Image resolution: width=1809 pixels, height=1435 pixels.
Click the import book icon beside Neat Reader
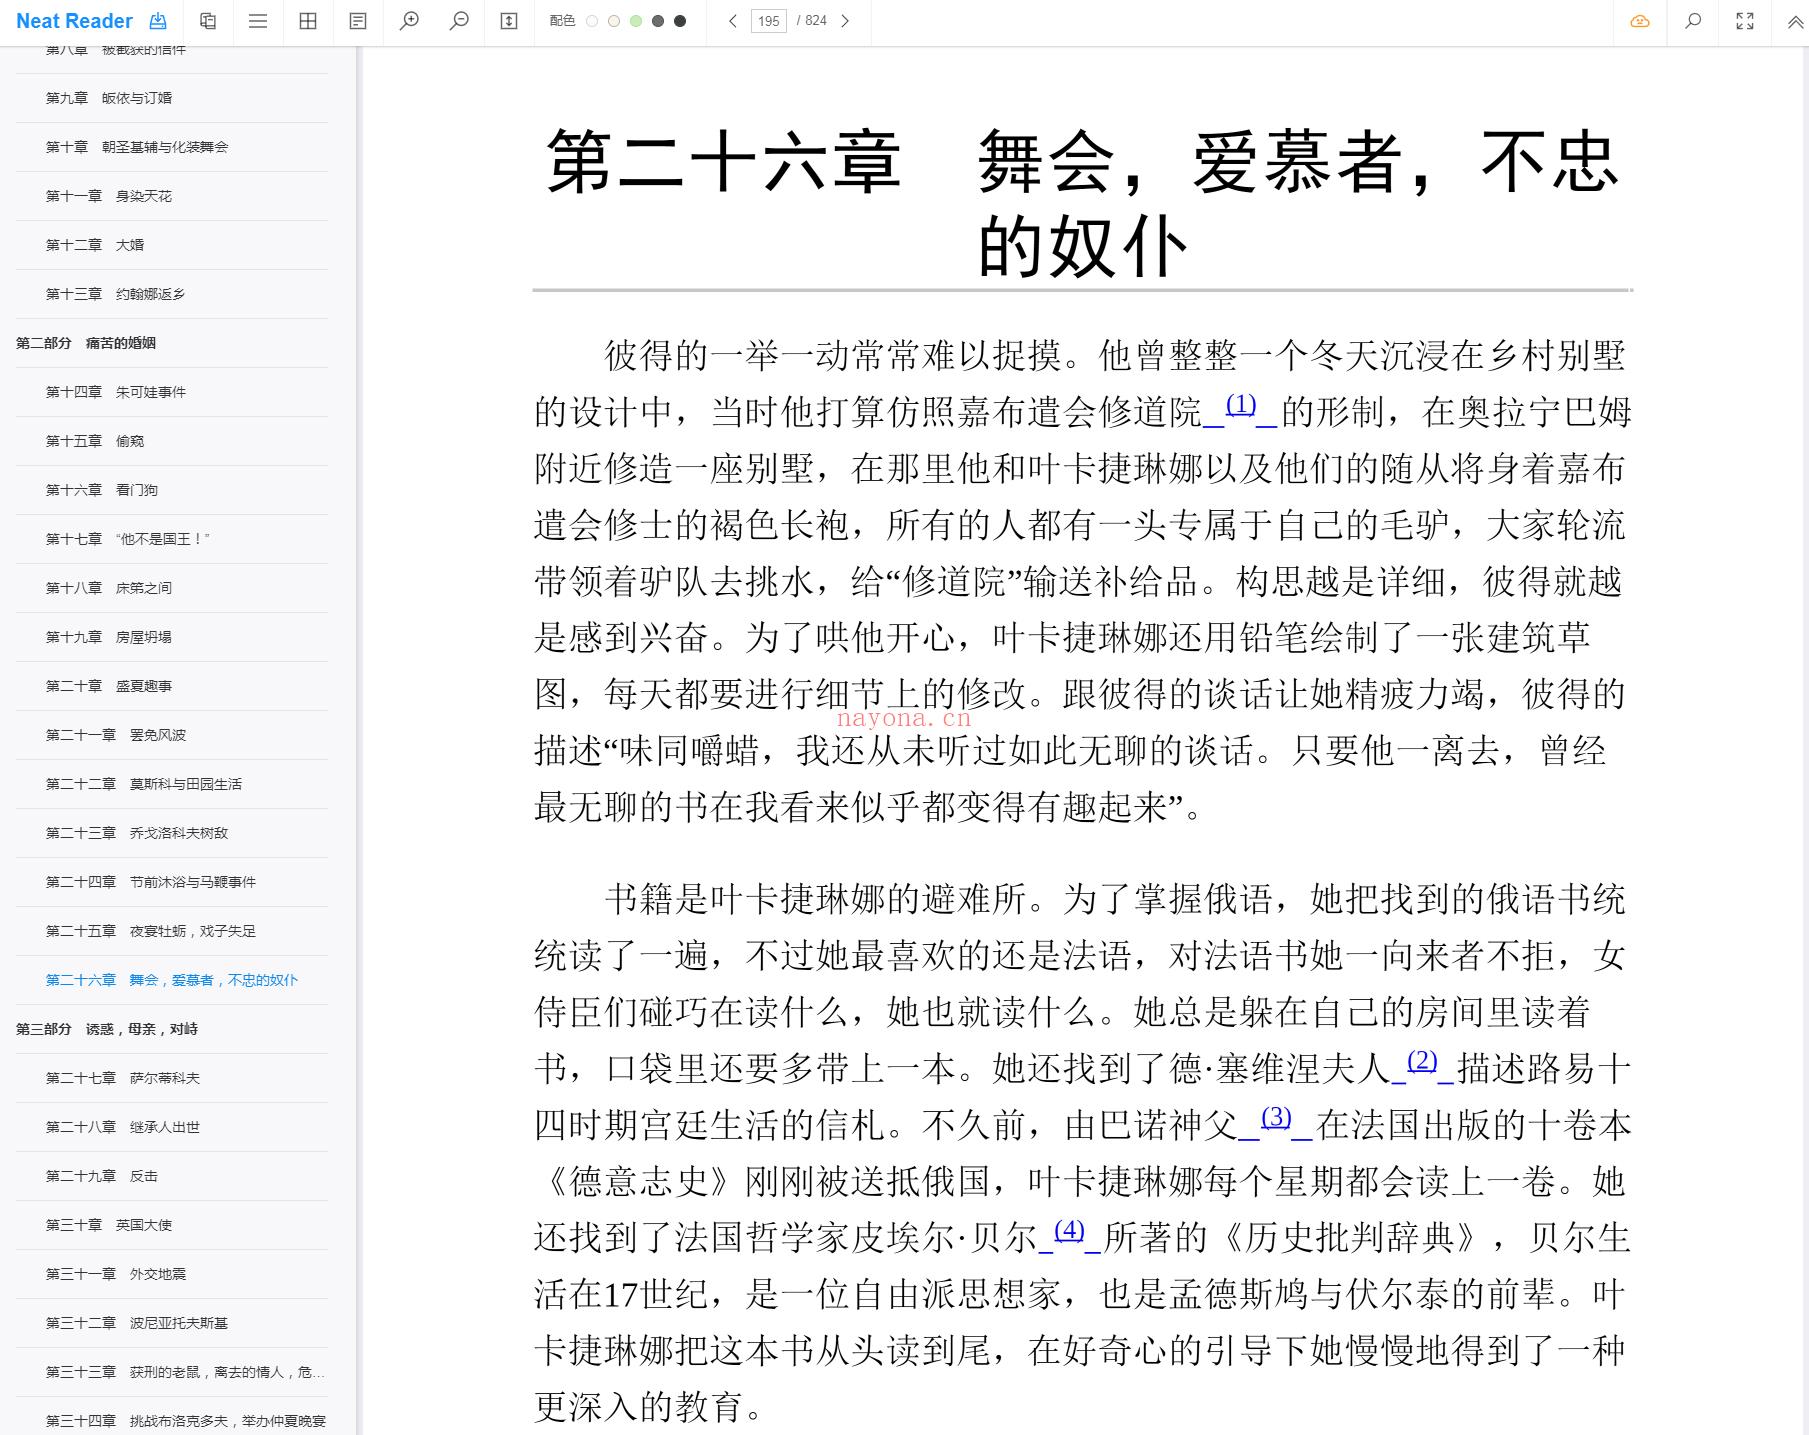point(158,21)
